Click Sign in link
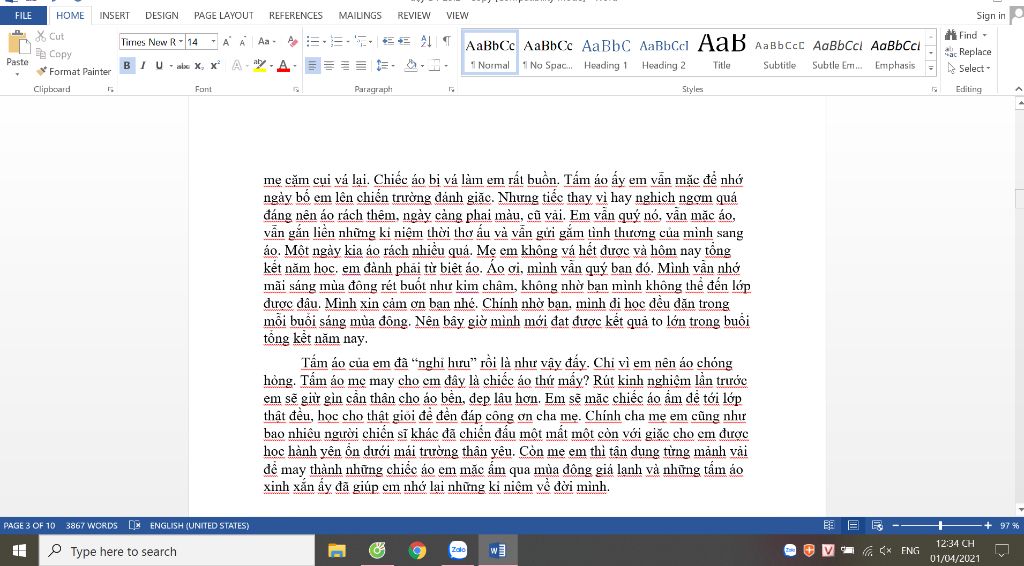Image resolution: width=1024 pixels, height=566 pixels. coord(991,16)
